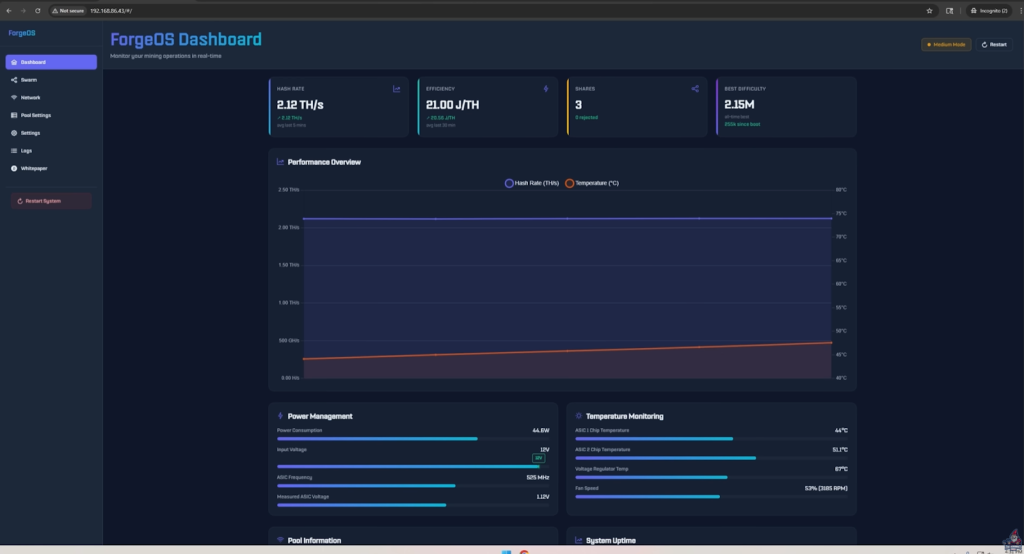The width and height of the screenshot is (1024, 554).
Task: Open the Logs page from sidebar
Action: tap(27, 150)
